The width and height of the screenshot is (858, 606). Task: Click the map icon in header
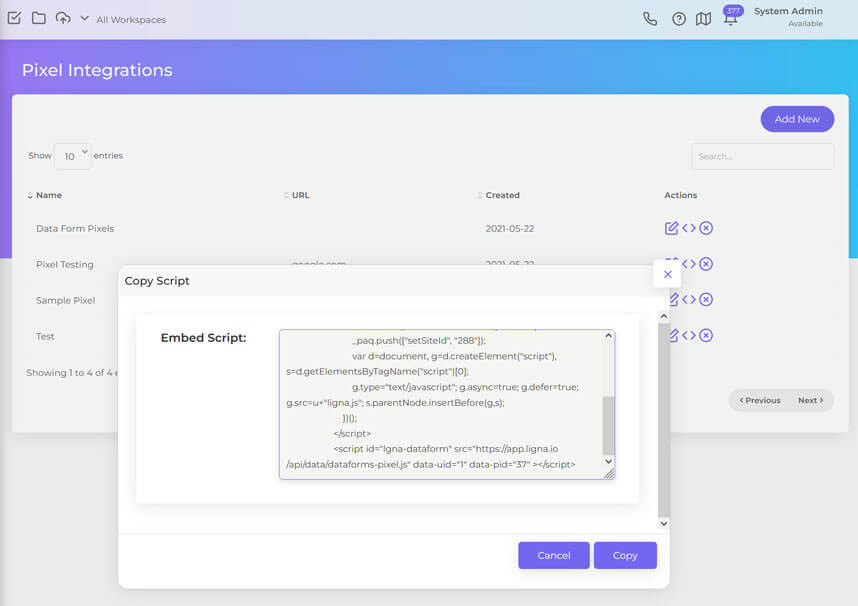coord(704,19)
